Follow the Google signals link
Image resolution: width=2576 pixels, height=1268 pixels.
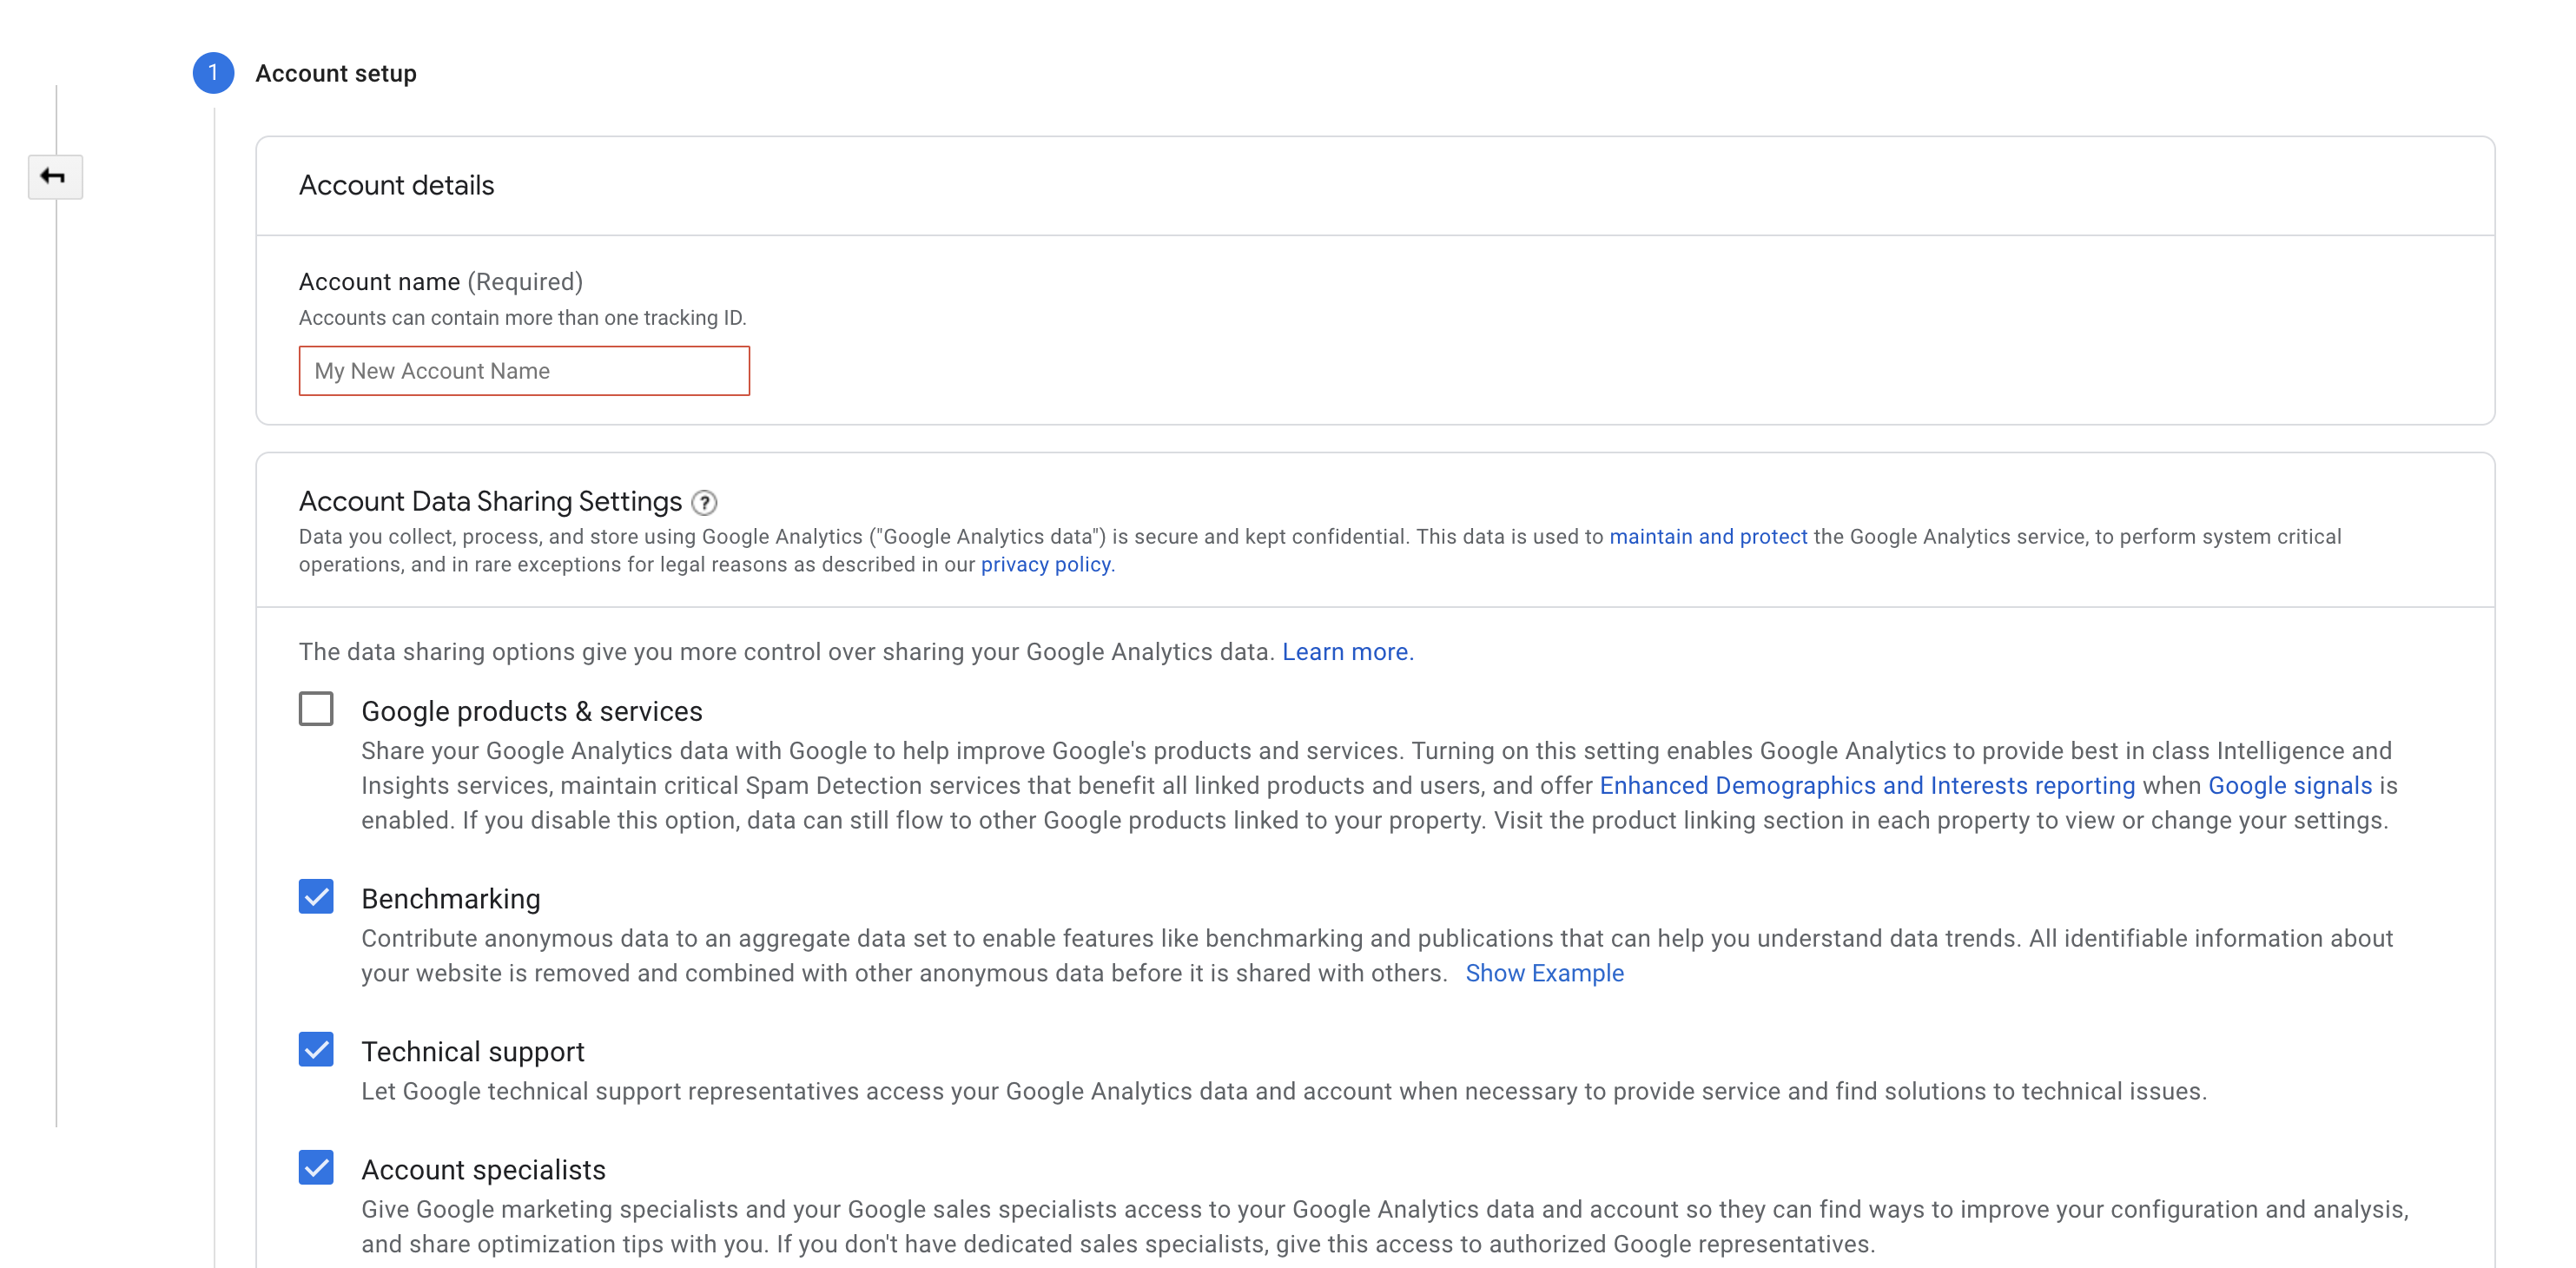2289,786
